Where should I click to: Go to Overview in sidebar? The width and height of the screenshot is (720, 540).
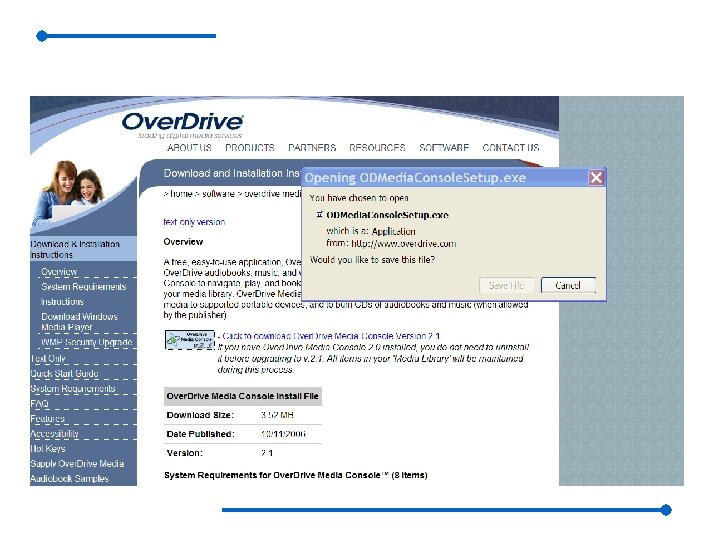(59, 271)
